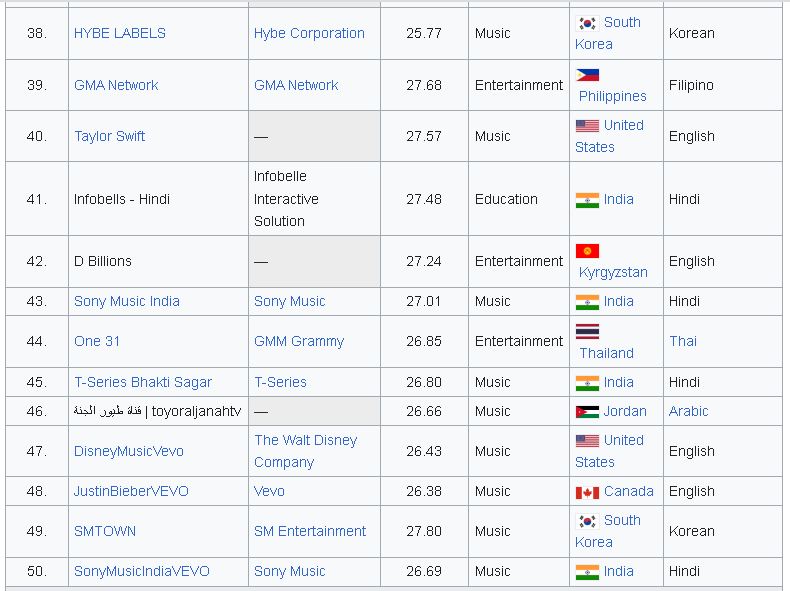Image resolution: width=790 pixels, height=591 pixels.
Task: Select the 27.80 subscriber count cell
Action: tap(424, 531)
